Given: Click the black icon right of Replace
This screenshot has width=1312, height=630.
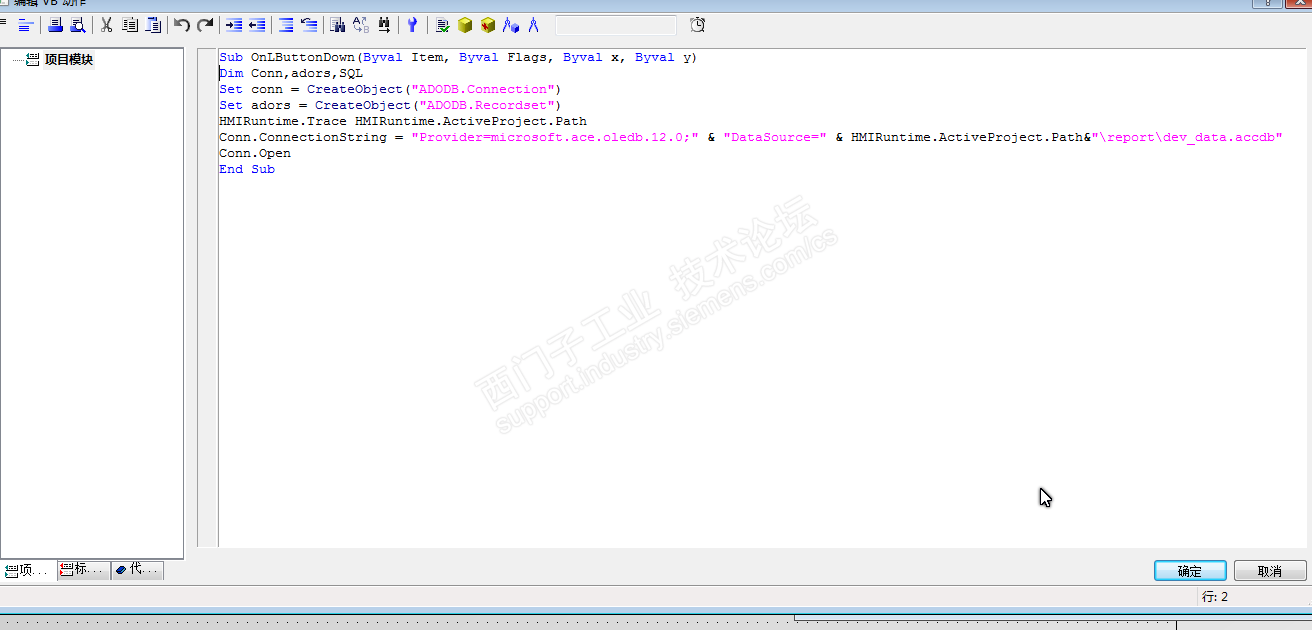Looking at the screenshot, I should click(384, 25).
